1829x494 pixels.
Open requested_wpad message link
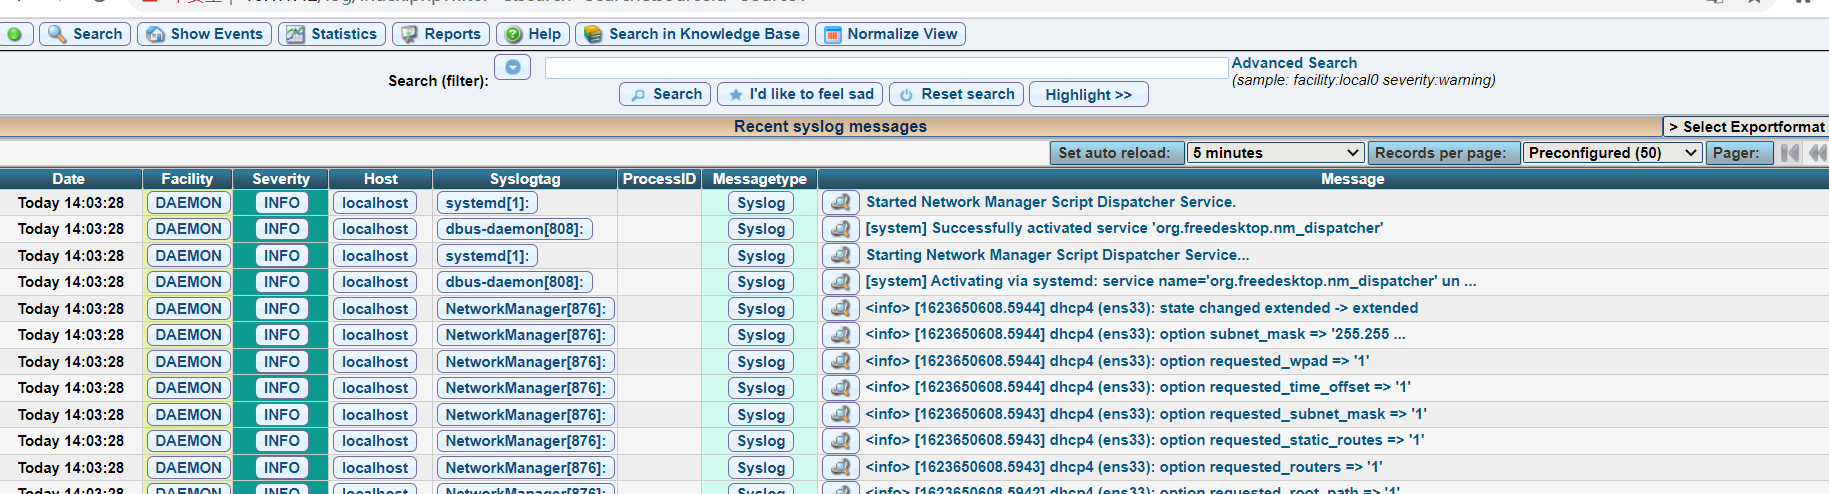(x=1118, y=361)
